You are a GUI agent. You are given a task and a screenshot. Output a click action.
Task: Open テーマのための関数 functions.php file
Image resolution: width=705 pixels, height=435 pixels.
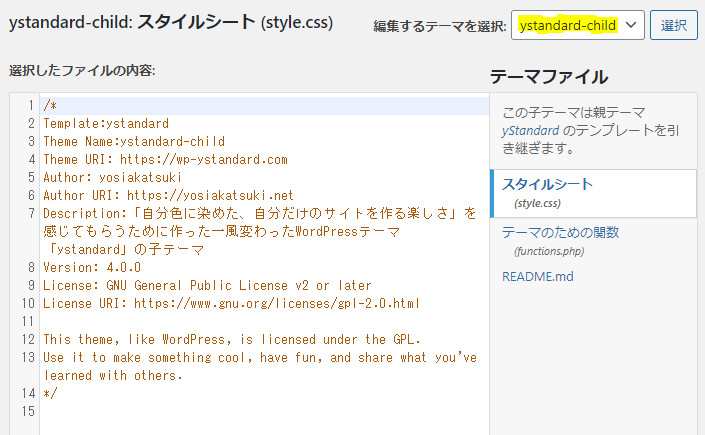560,241
